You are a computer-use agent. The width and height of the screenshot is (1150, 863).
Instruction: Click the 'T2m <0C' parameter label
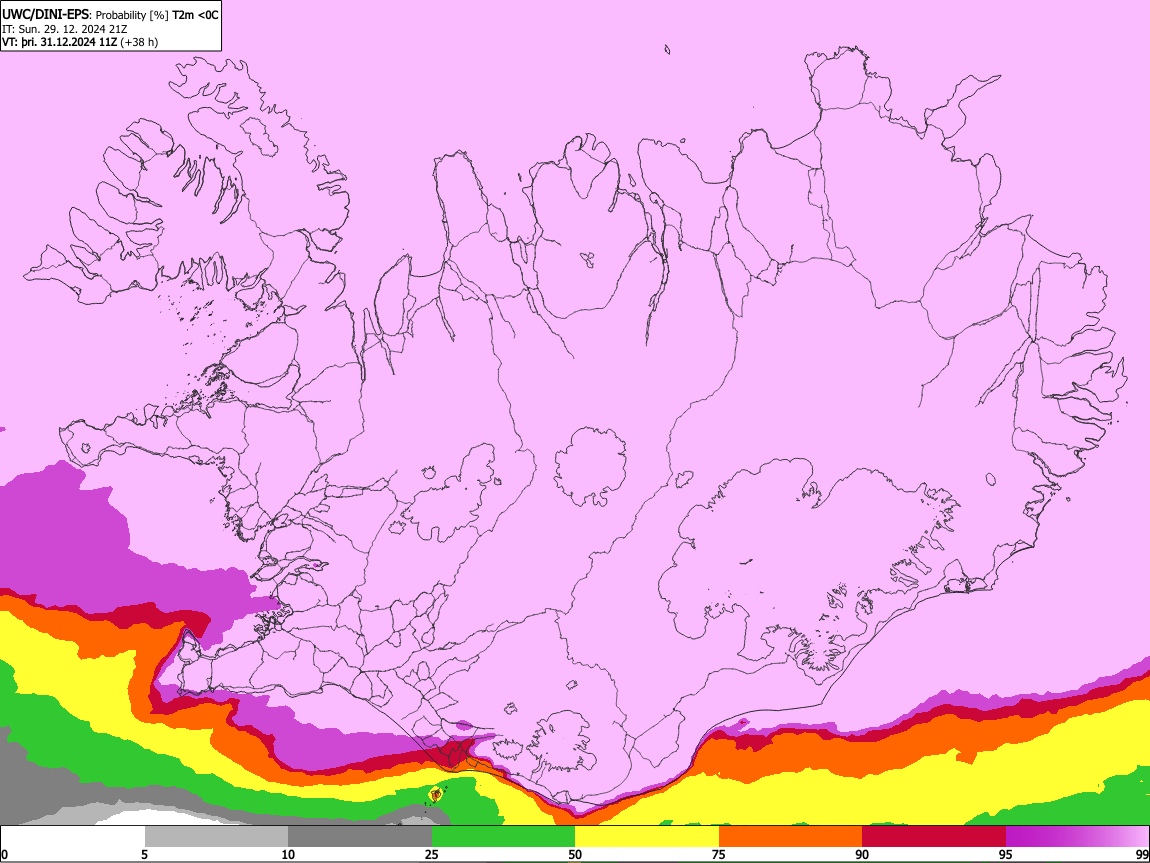[195, 15]
